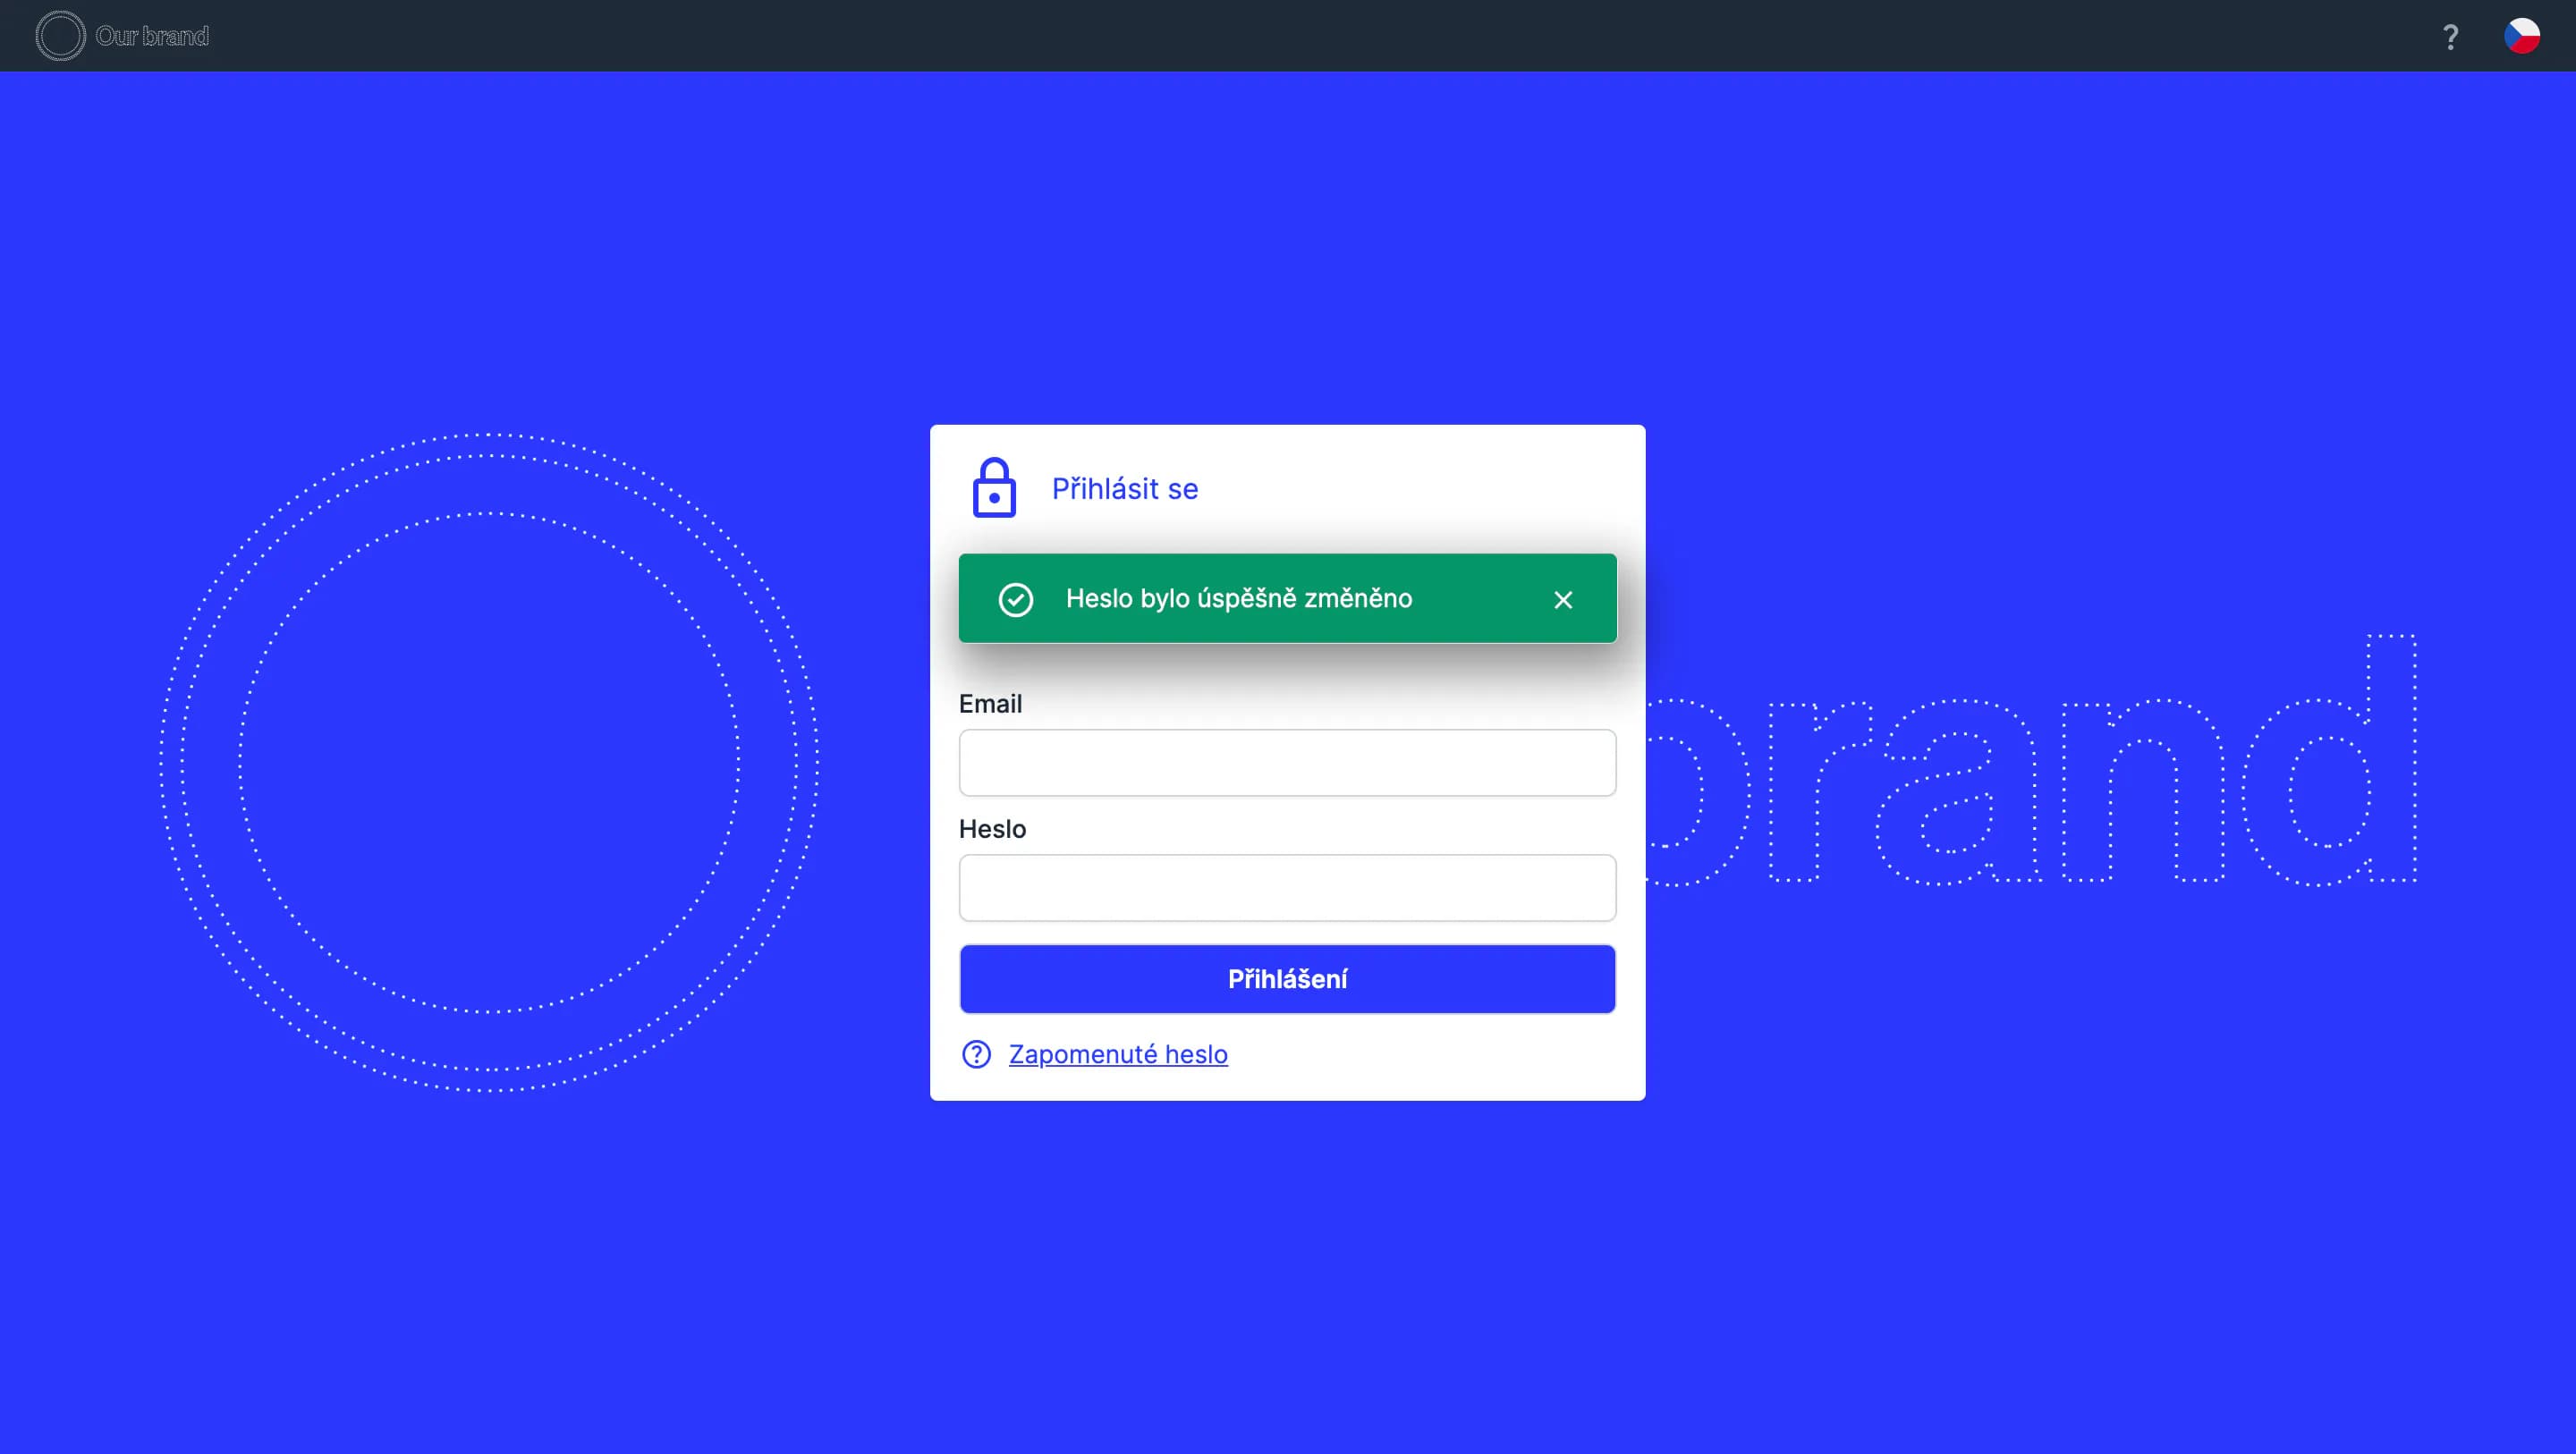The width and height of the screenshot is (2576, 1454).
Task: Click the checkmark icon in success alert
Action: pos(1015,599)
